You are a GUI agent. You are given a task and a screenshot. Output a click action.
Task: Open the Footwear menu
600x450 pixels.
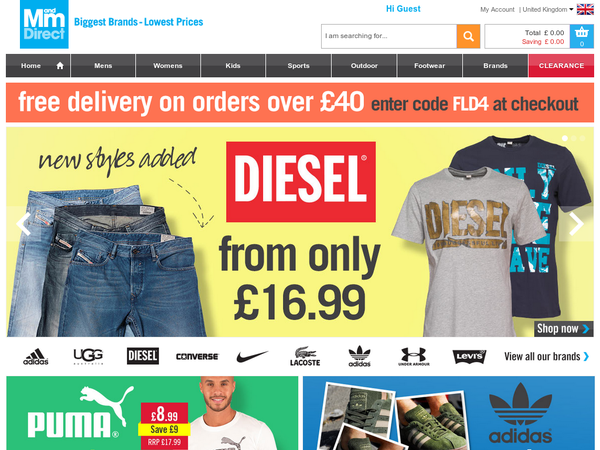click(430, 66)
